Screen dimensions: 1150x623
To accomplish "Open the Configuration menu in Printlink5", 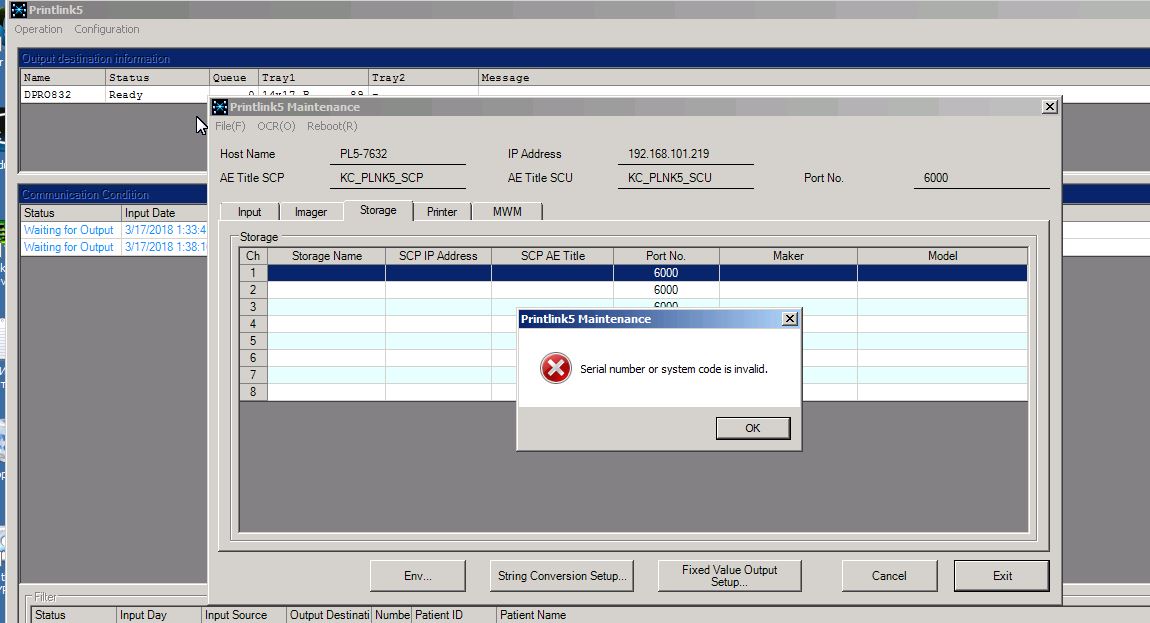I will (x=107, y=30).
